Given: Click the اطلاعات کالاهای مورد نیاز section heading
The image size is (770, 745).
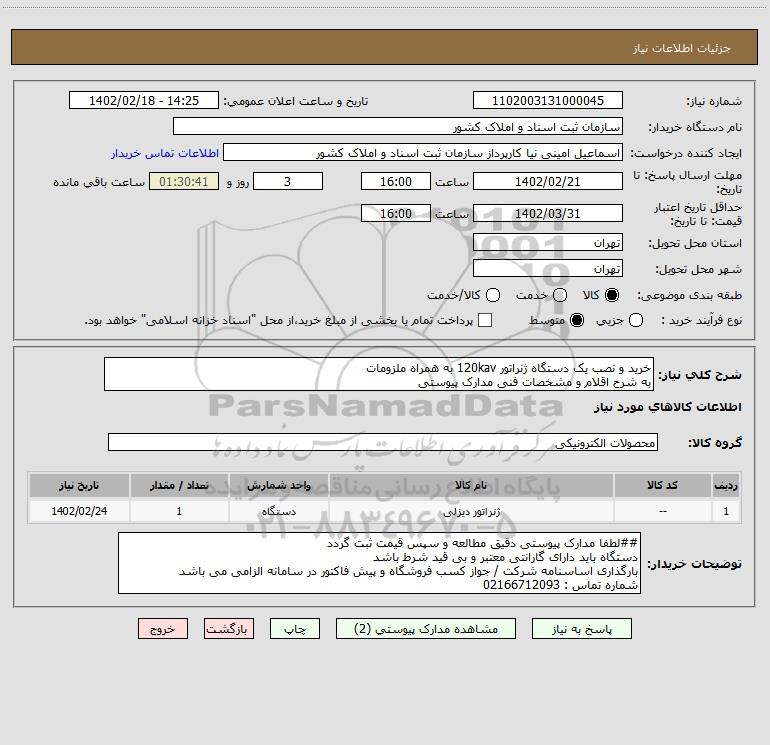Looking at the screenshot, I should 667,407.
